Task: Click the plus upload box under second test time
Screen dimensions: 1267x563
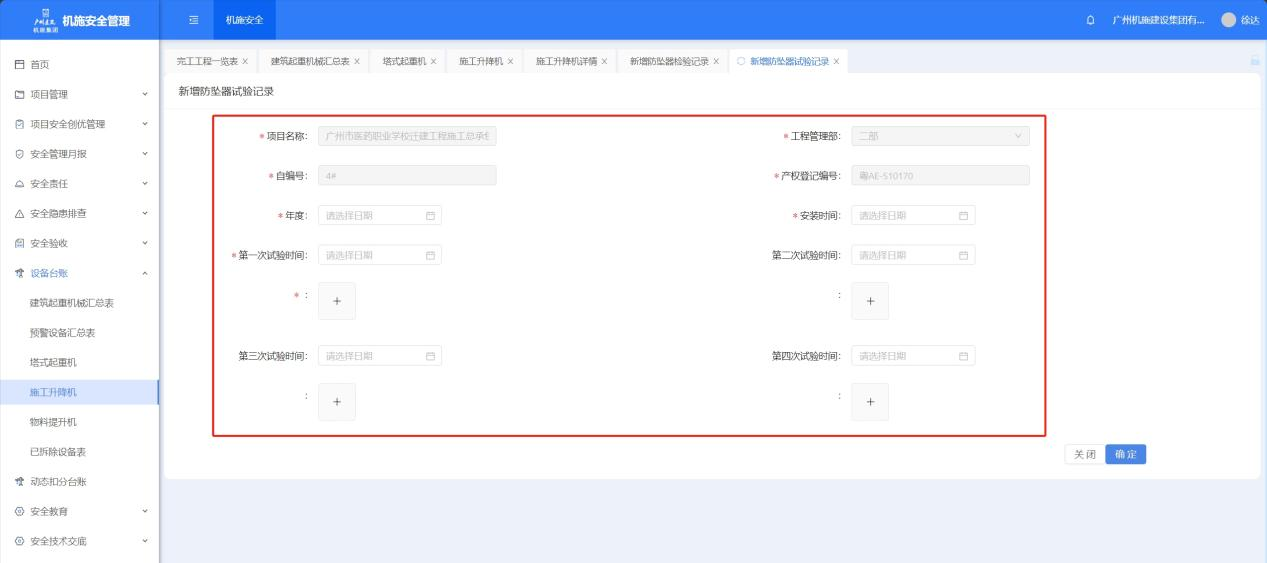Action: (x=869, y=301)
